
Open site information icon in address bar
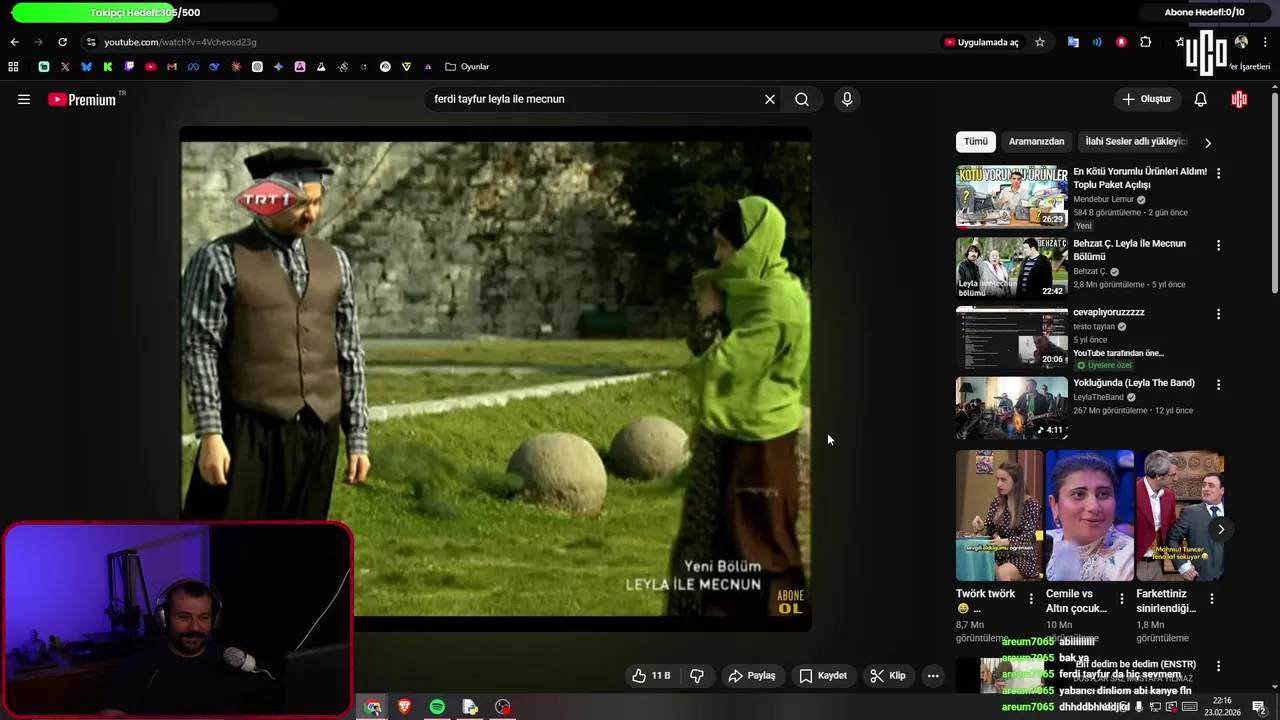click(x=91, y=42)
